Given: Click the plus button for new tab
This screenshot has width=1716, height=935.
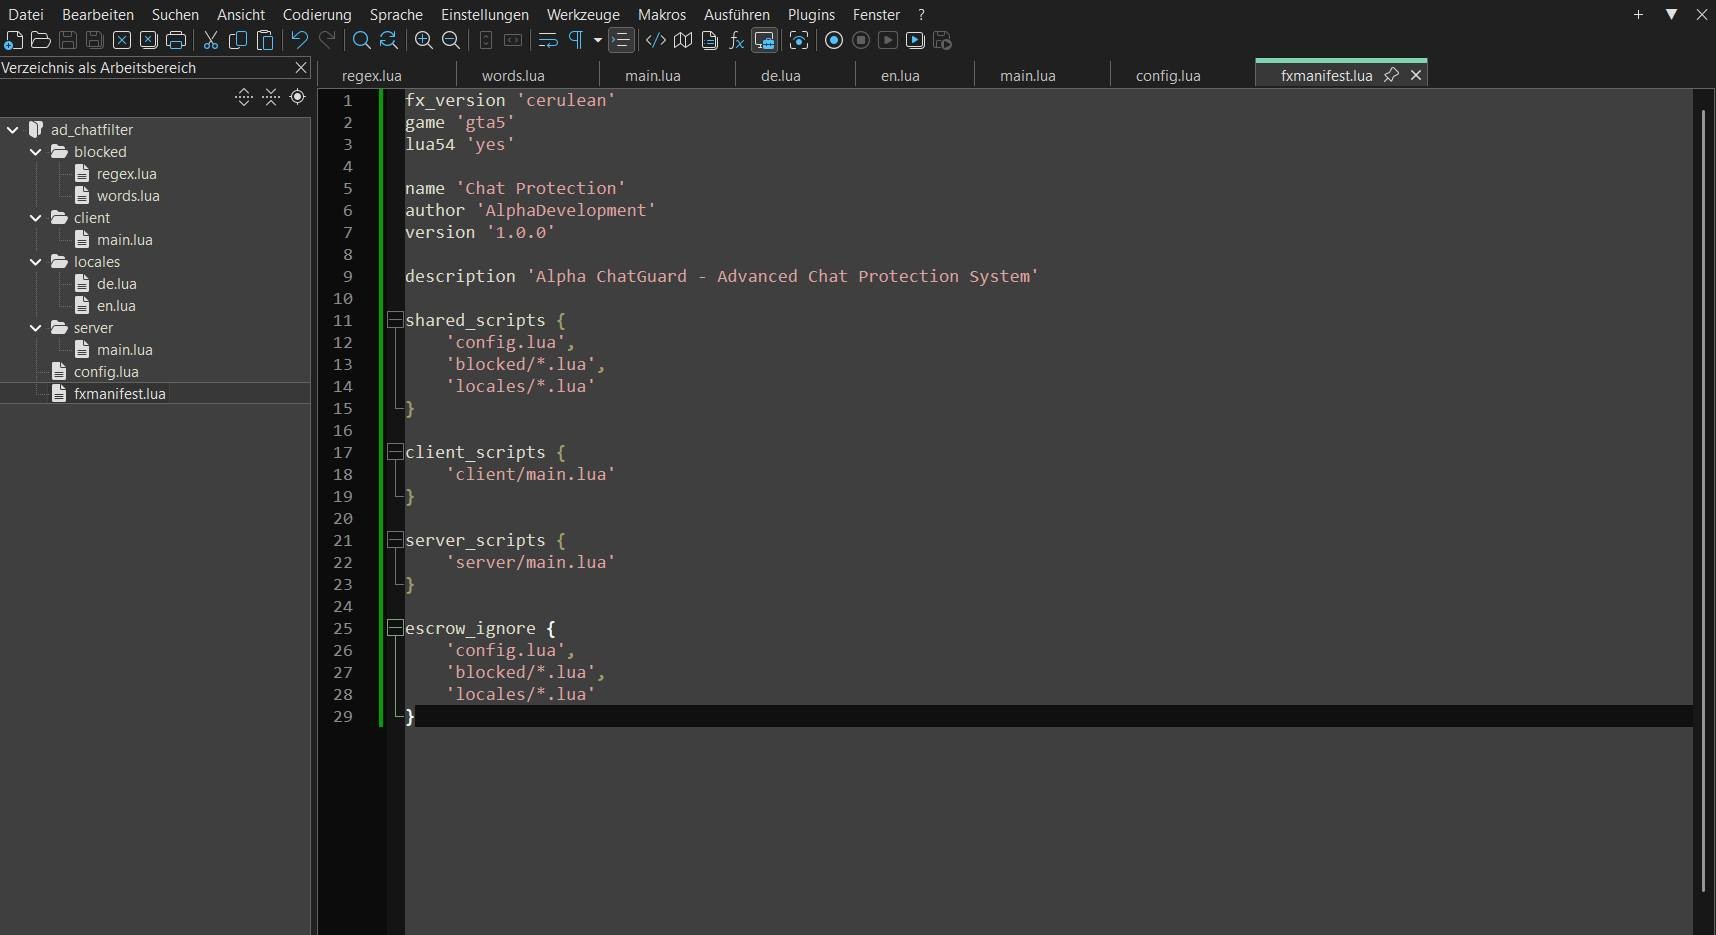Looking at the screenshot, I should coord(1638,14).
